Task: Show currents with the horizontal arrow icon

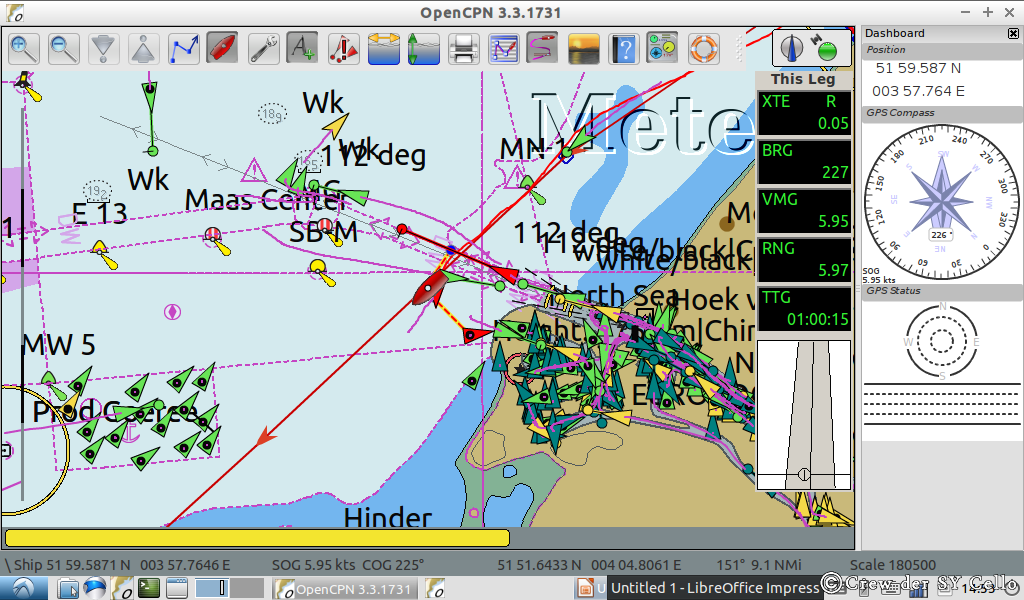Action: 384,47
